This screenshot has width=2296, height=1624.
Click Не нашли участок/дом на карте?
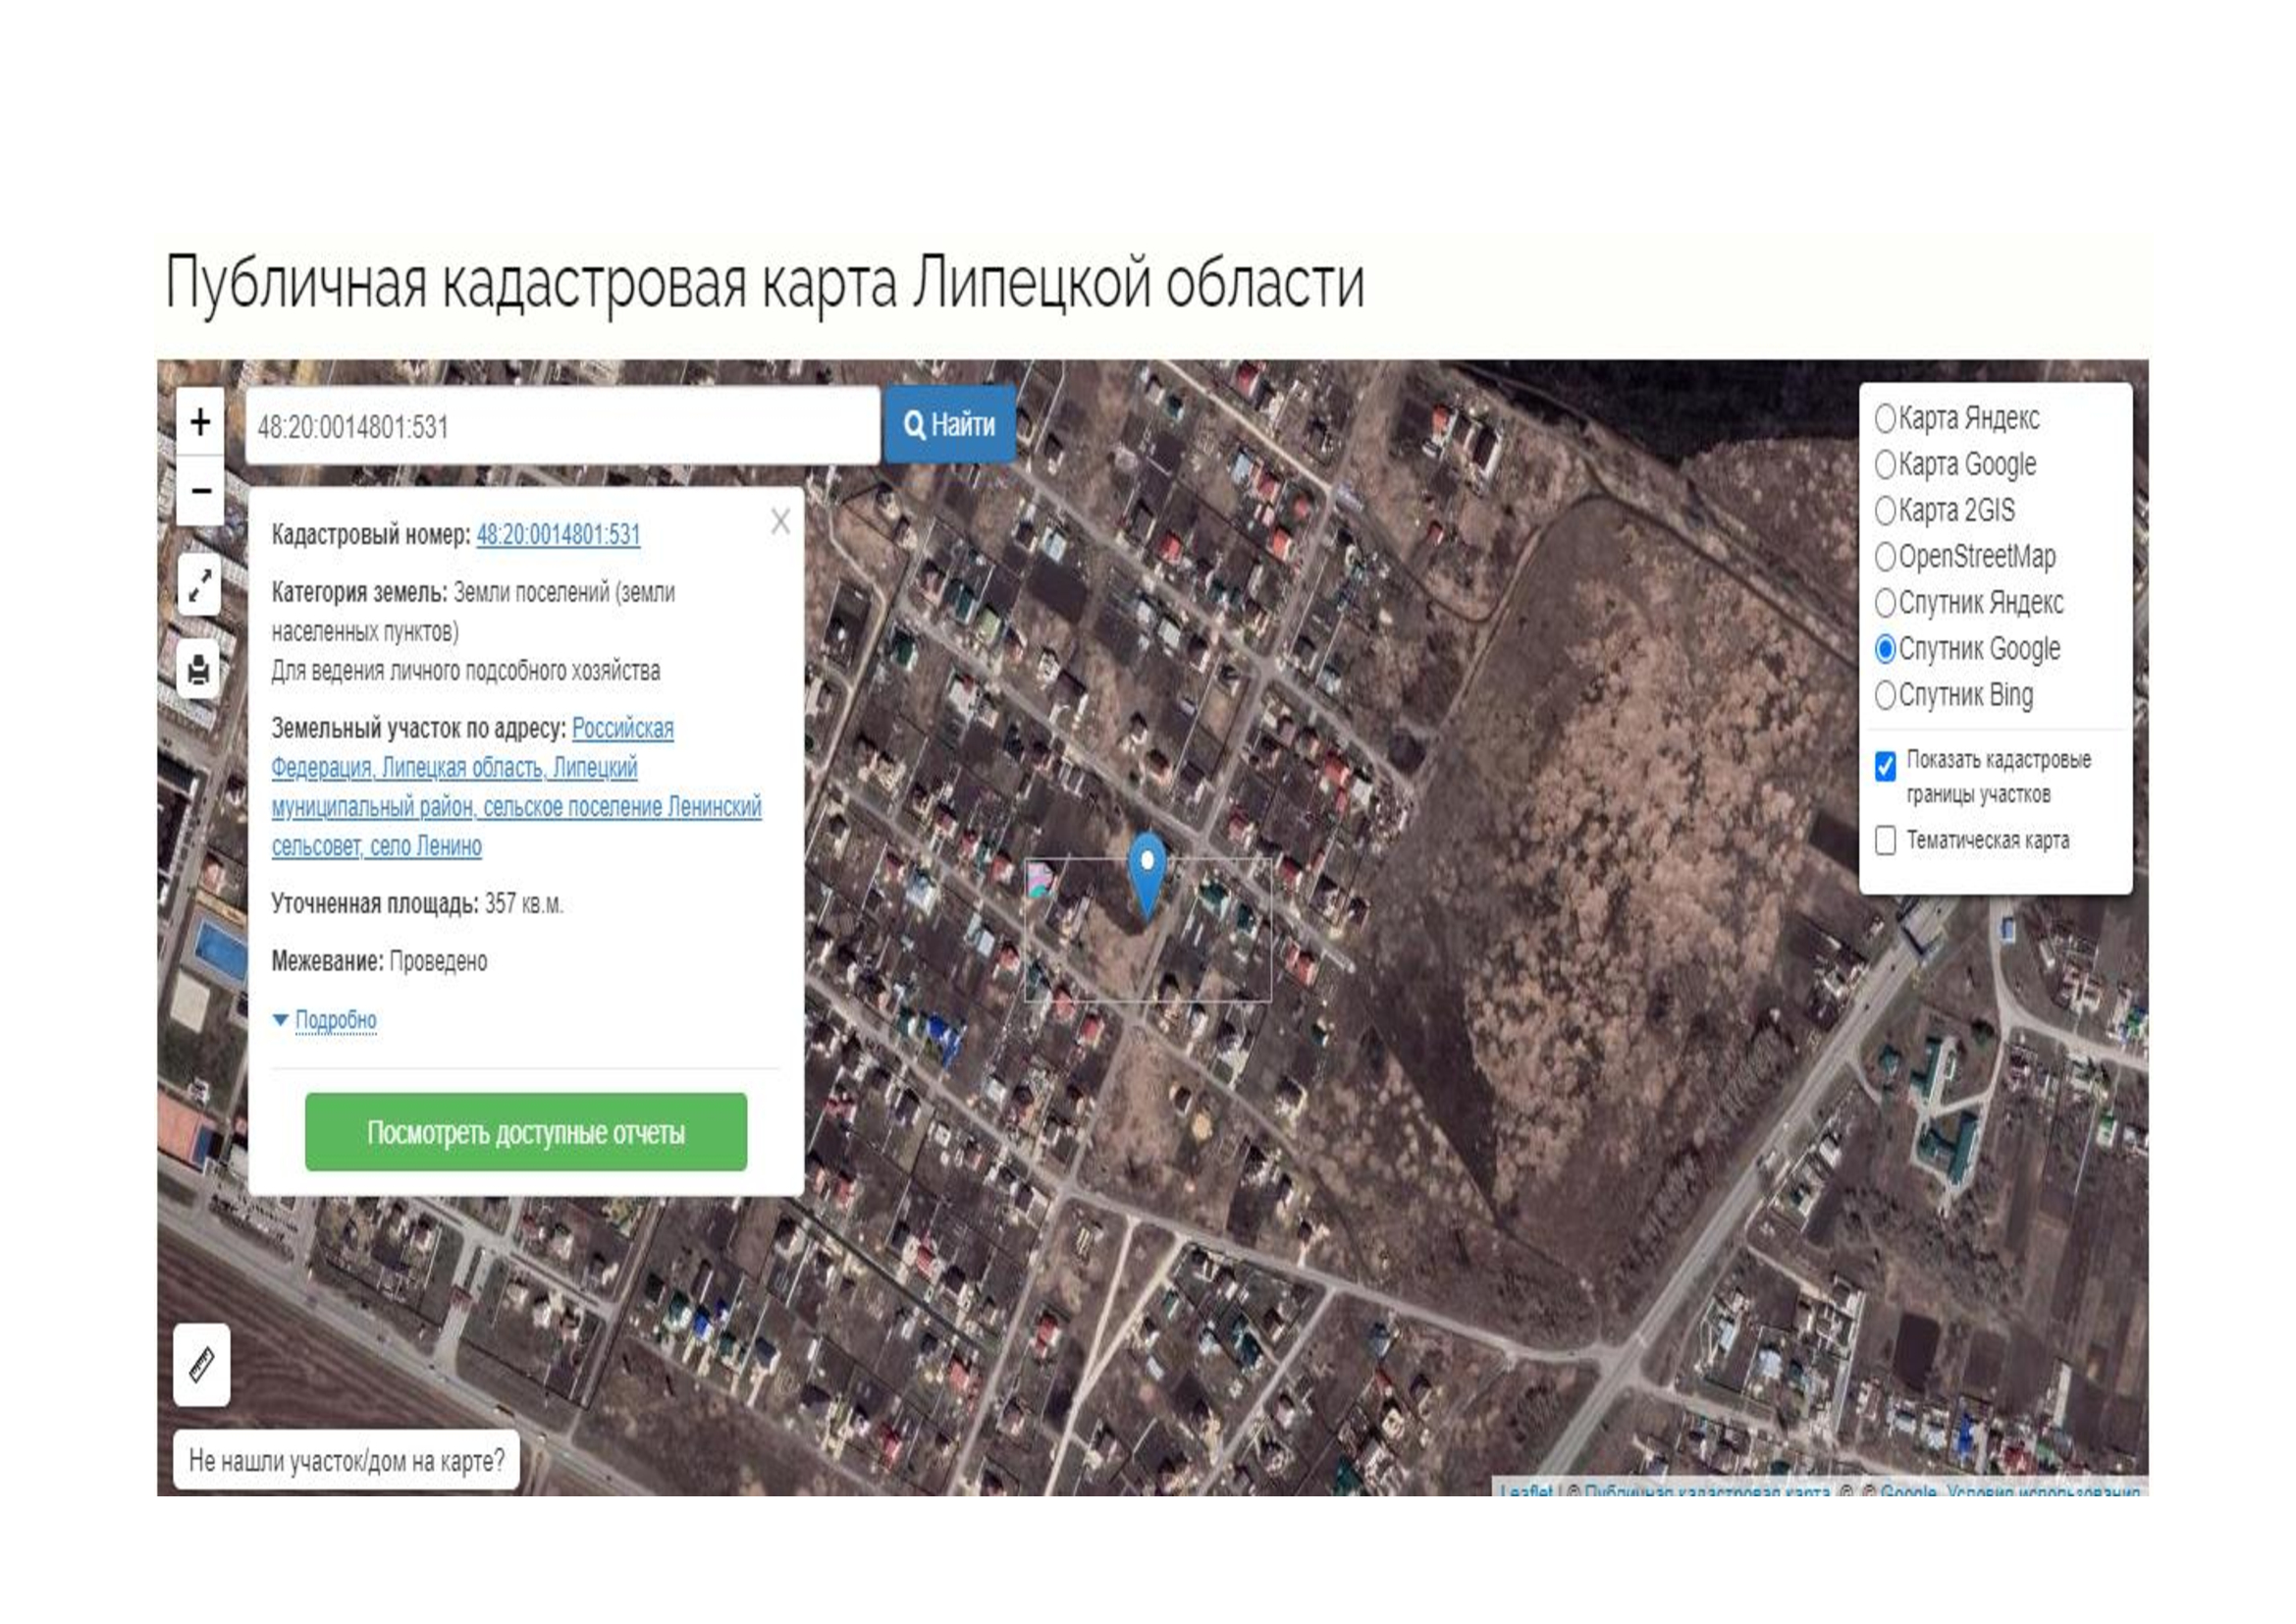click(x=346, y=1461)
